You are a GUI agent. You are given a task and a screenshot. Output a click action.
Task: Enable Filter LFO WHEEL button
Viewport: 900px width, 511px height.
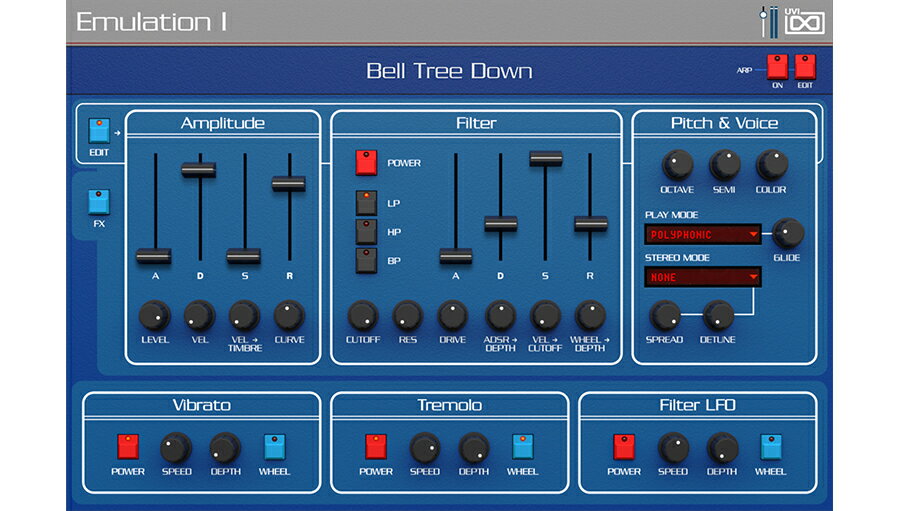click(770, 447)
